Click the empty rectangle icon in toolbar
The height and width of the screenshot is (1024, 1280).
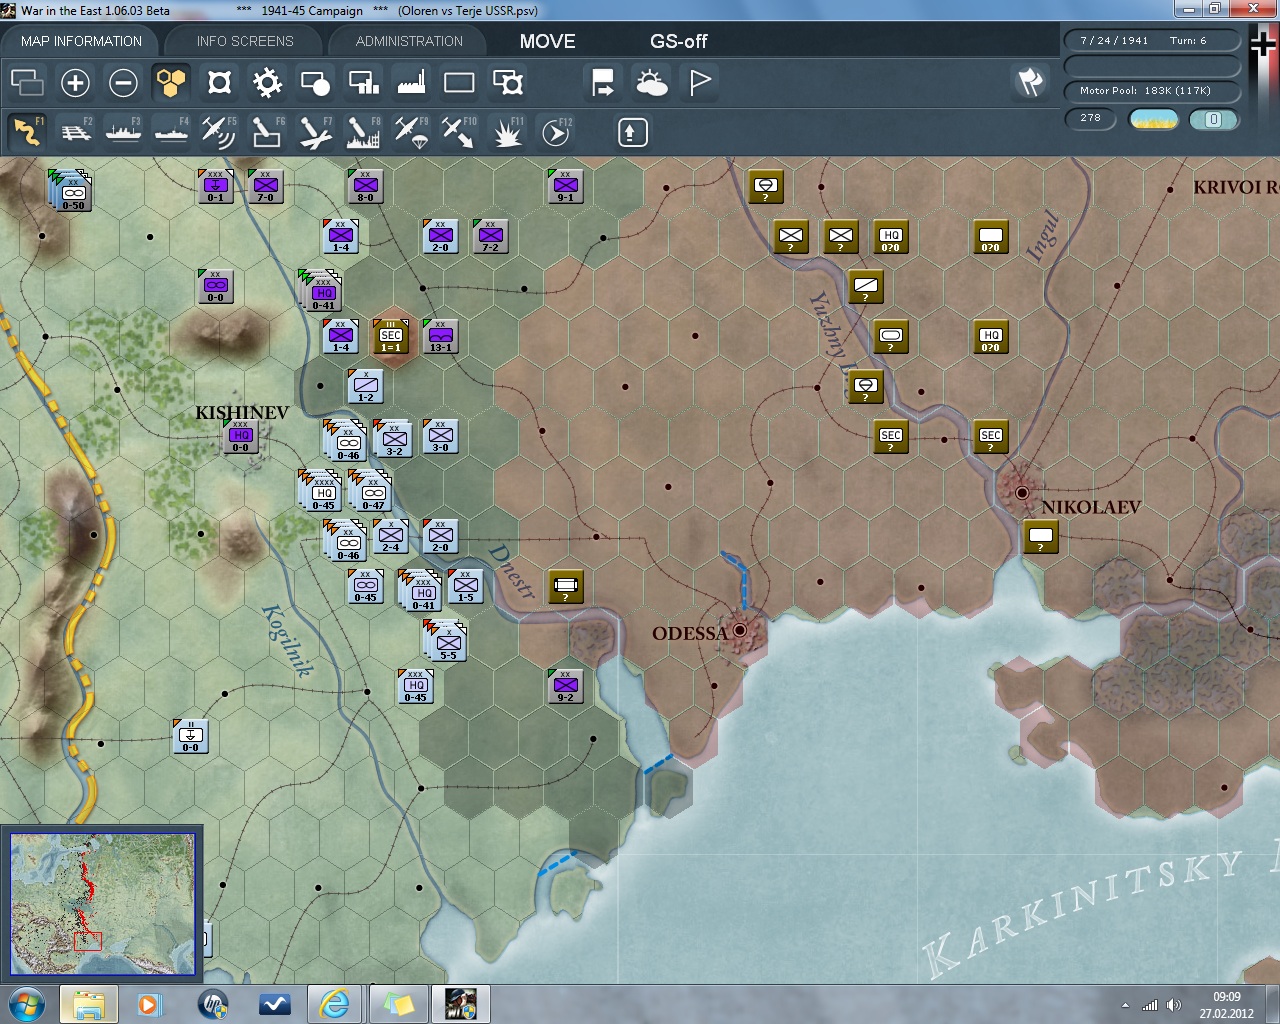pos(459,83)
